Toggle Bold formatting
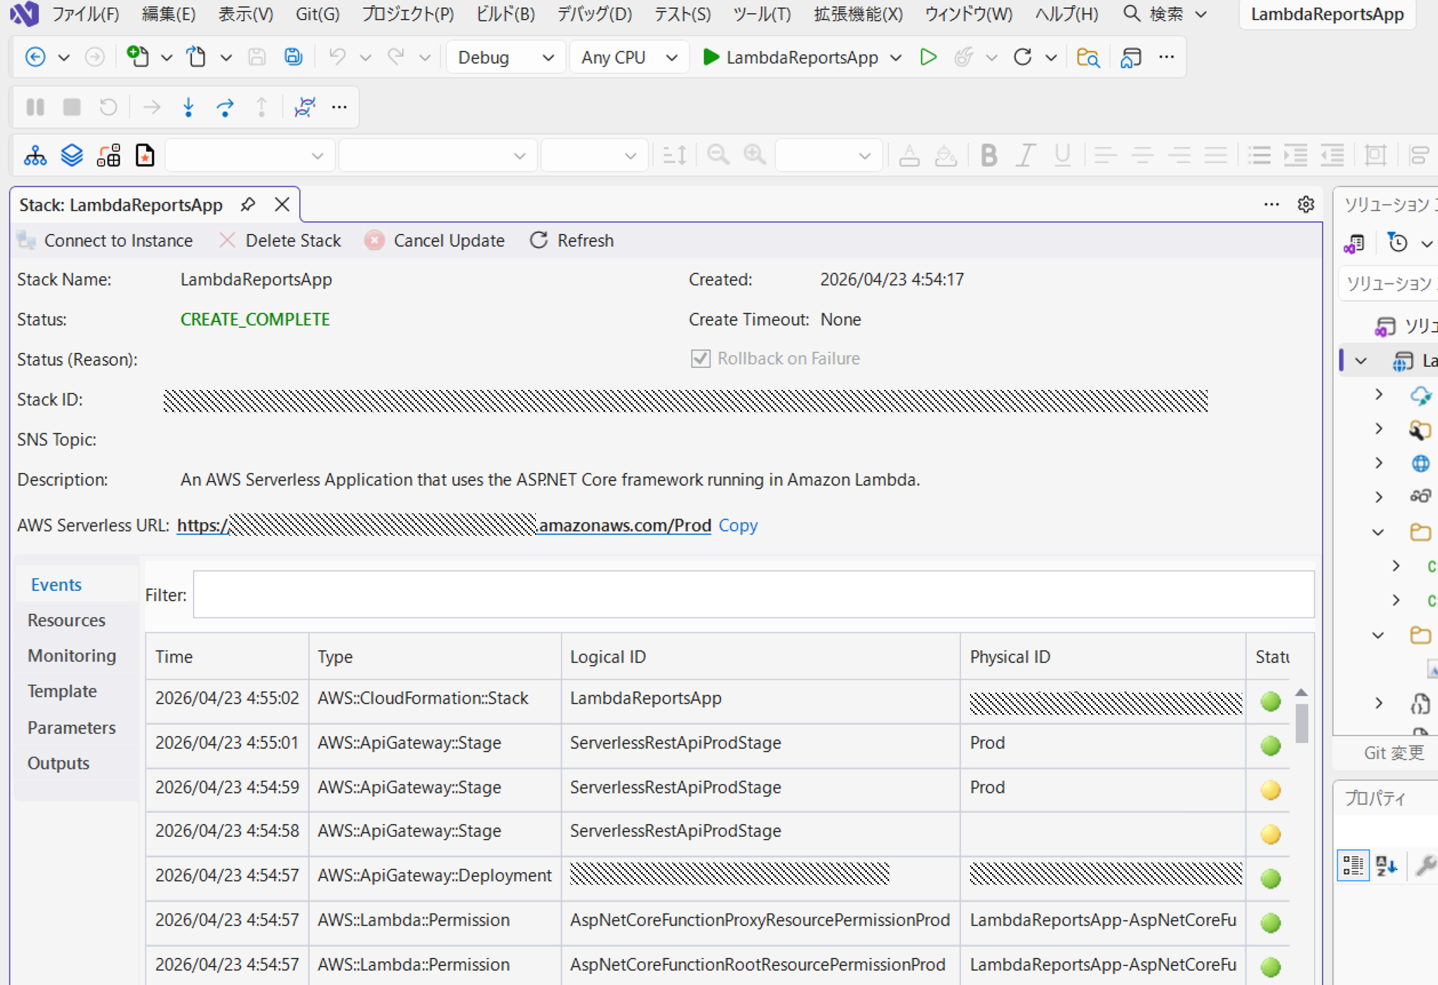Image resolution: width=1438 pixels, height=985 pixels. point(989,155)
